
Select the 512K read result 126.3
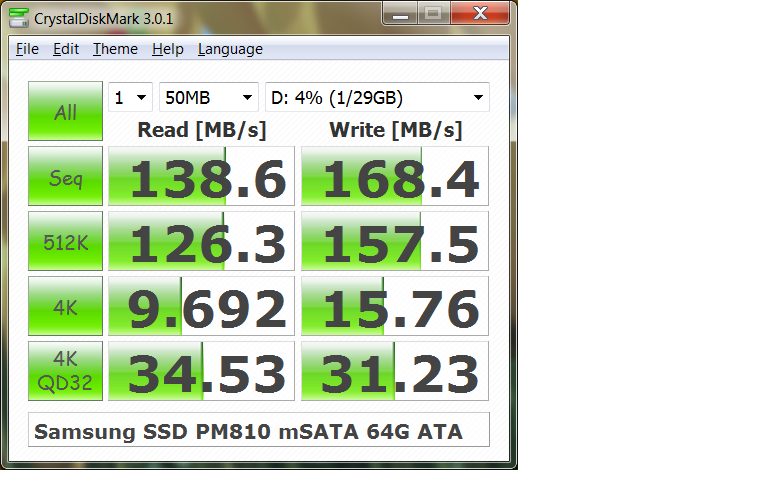(x=201, y=241)
